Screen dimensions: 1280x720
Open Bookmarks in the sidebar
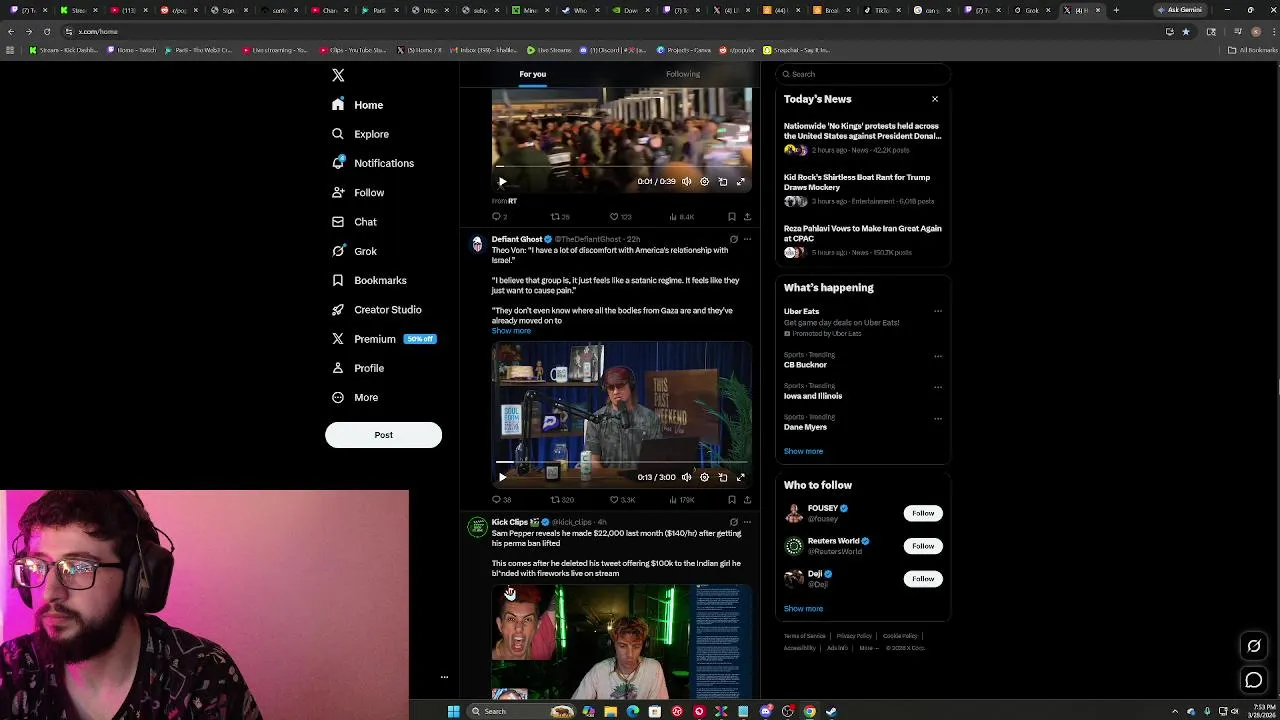pos(370,280)
